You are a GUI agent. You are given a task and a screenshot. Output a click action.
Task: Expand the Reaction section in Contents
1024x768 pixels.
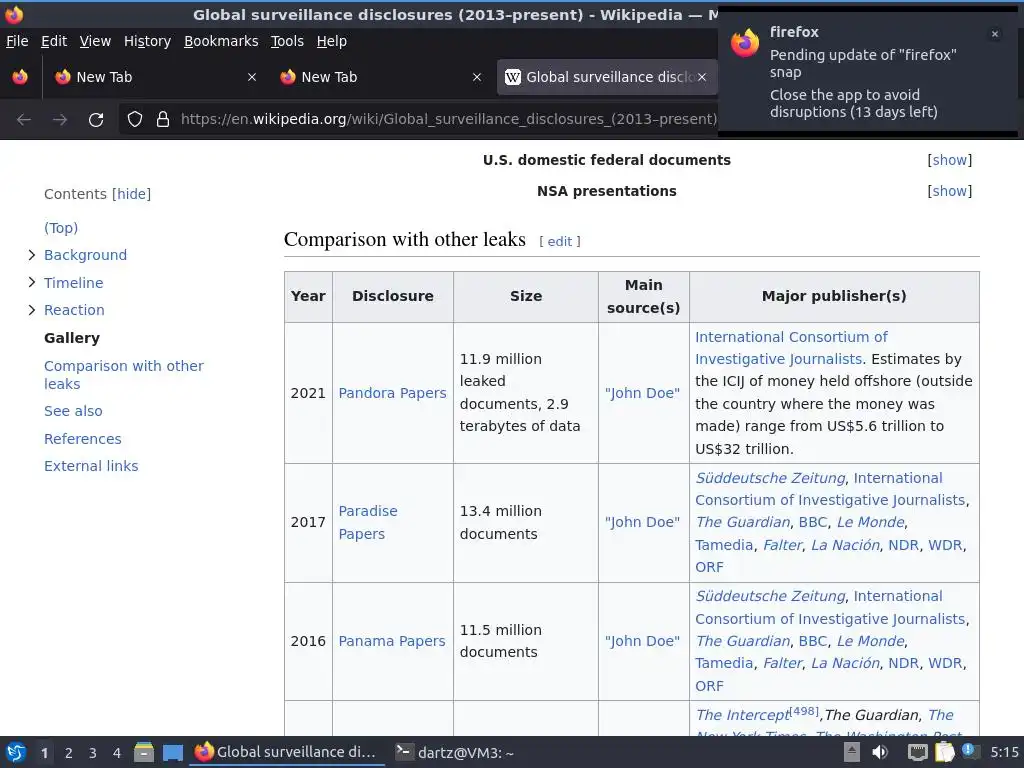(31, 310)
